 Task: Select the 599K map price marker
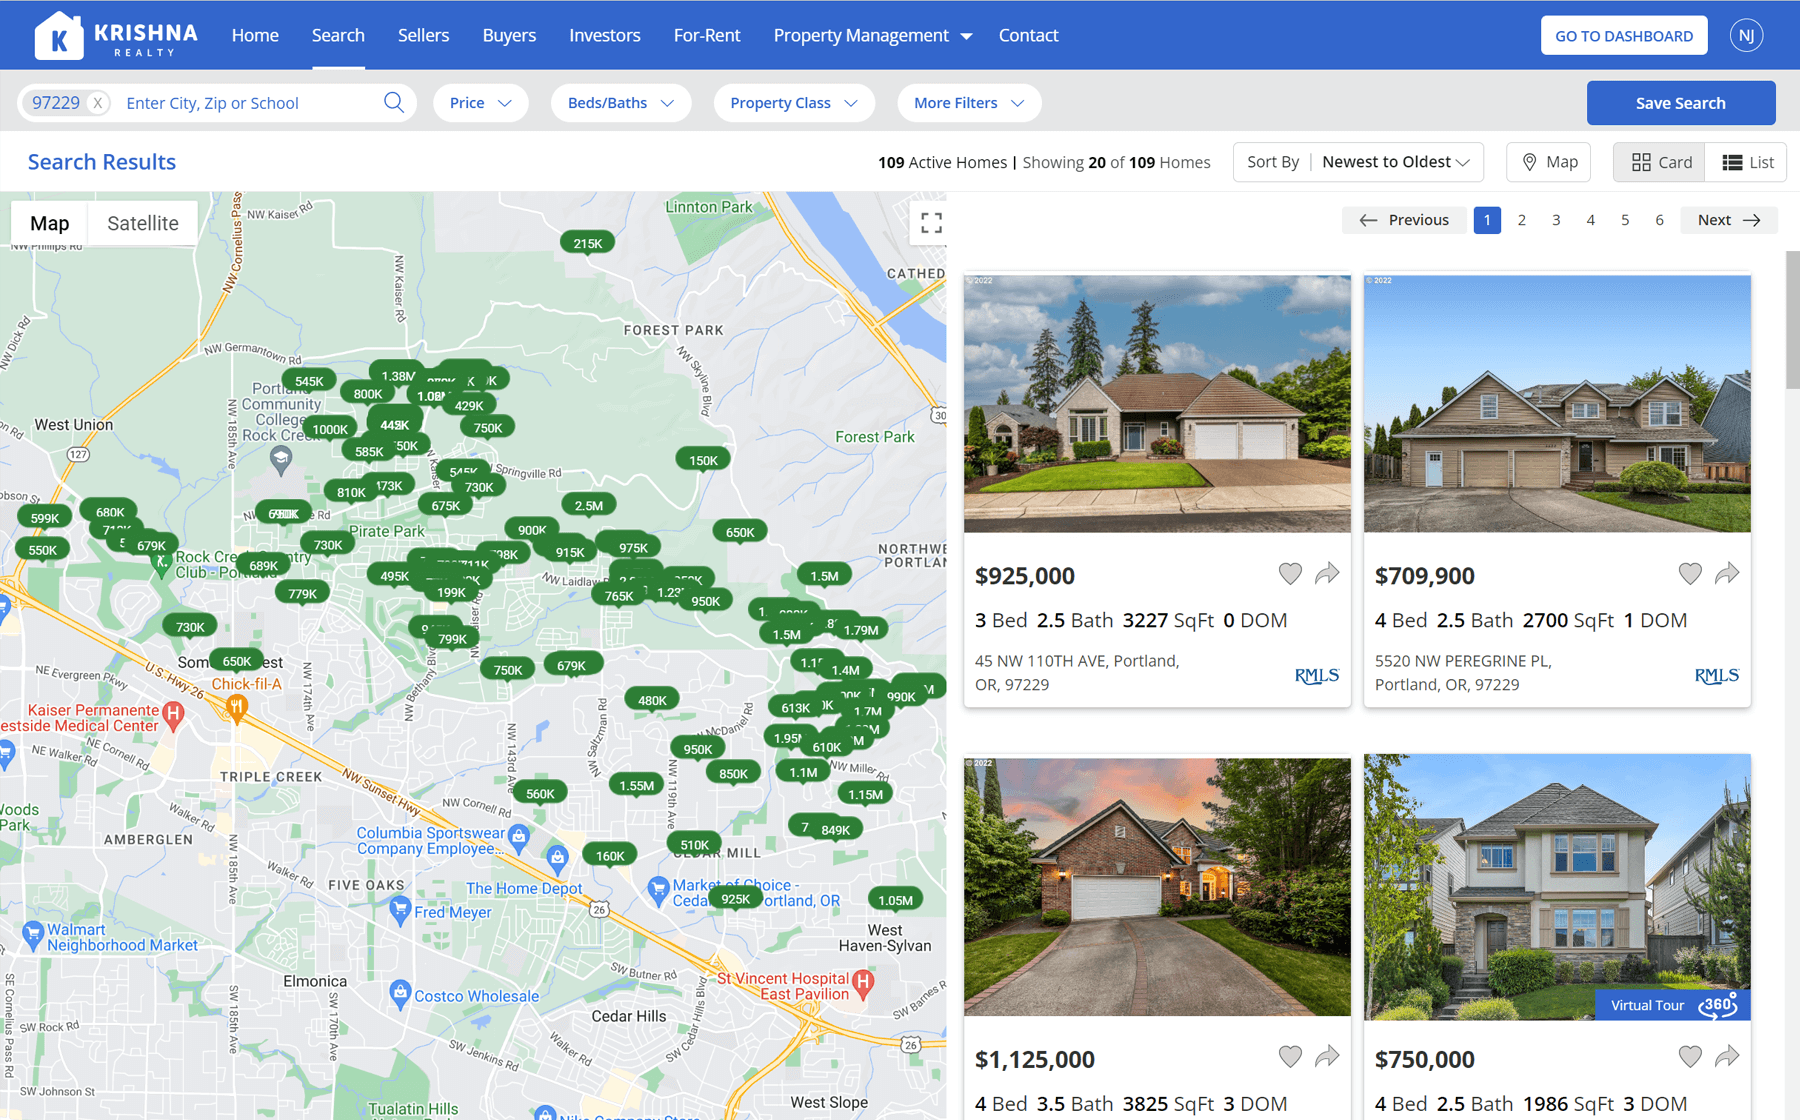[x=45, y=518]
